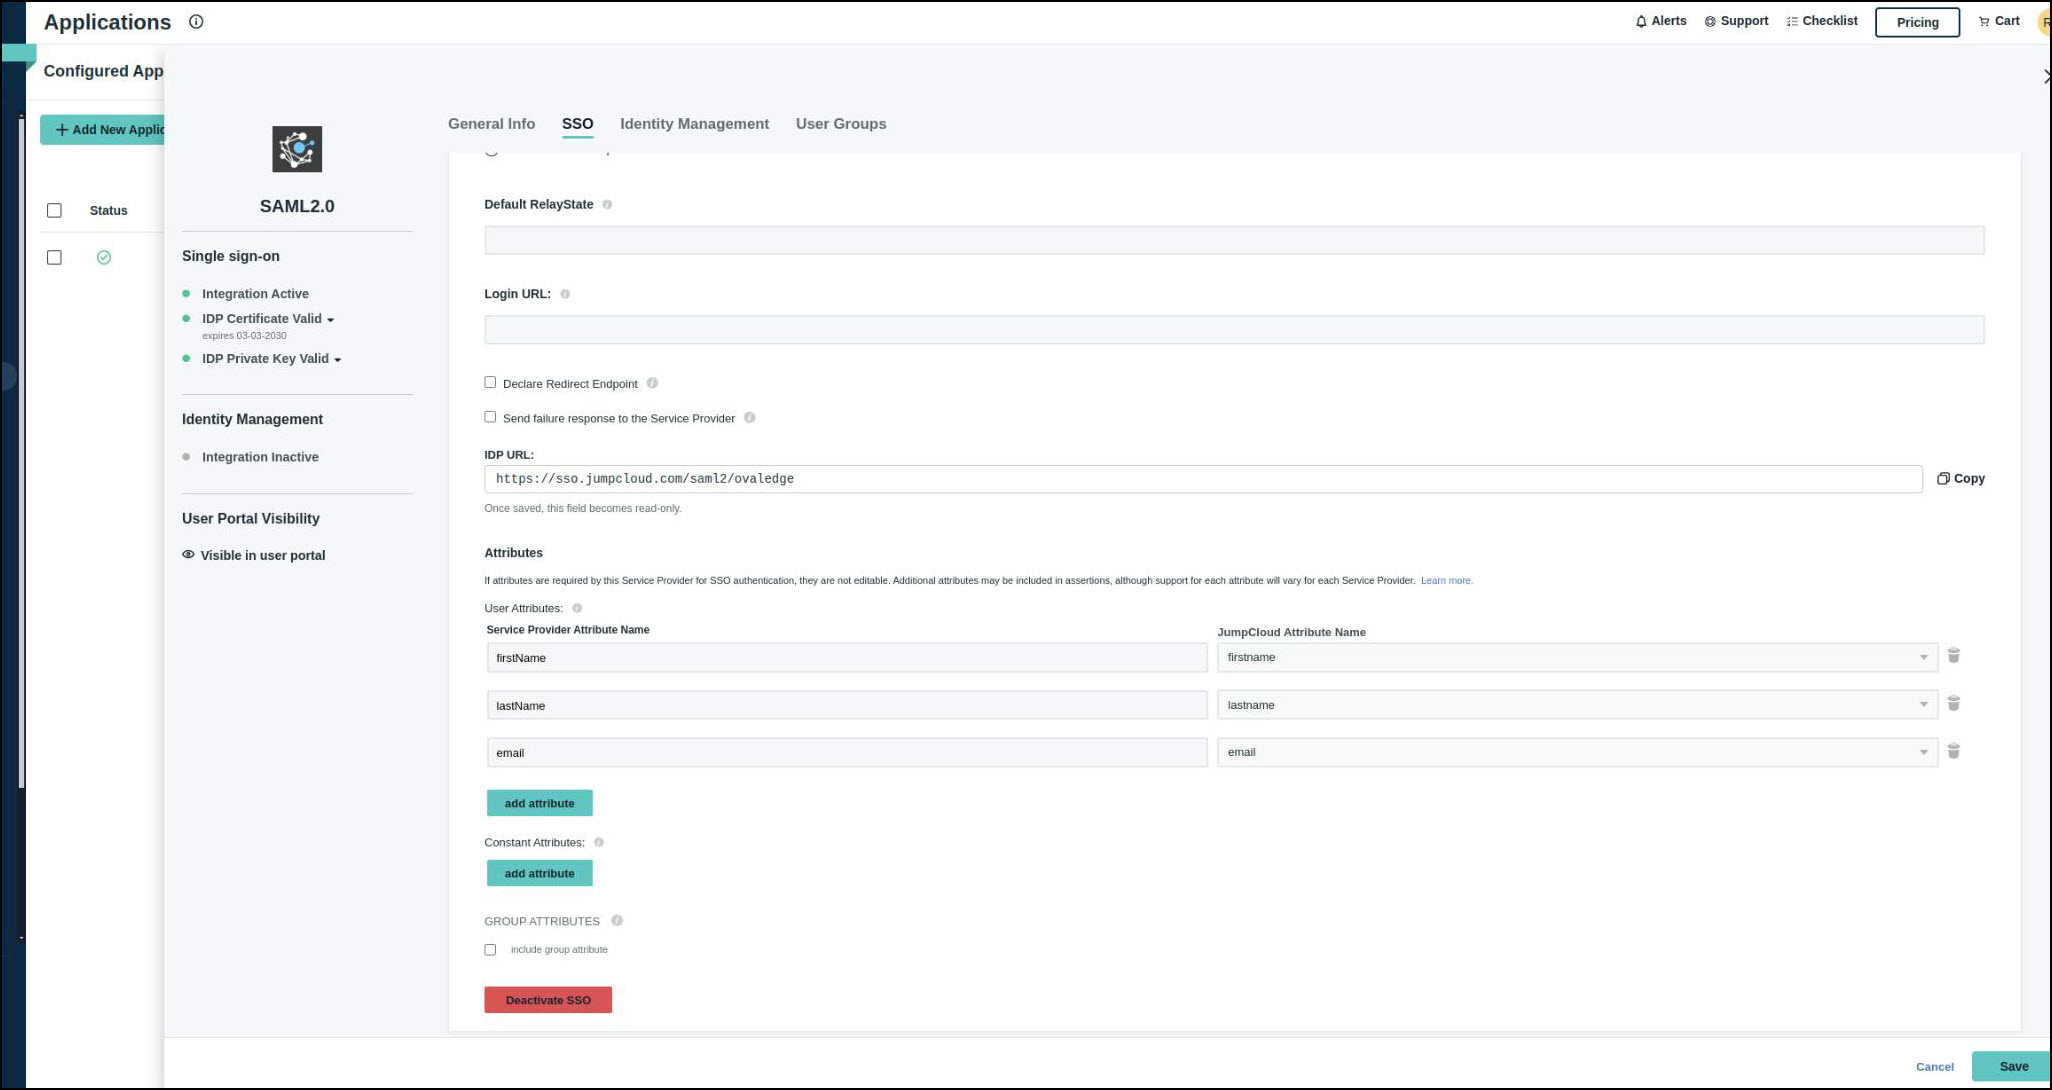Remove the email attribute with trash icon
This screenshot has width=2052, height=1090.
pyautogui.click(x=1953, y=751)
